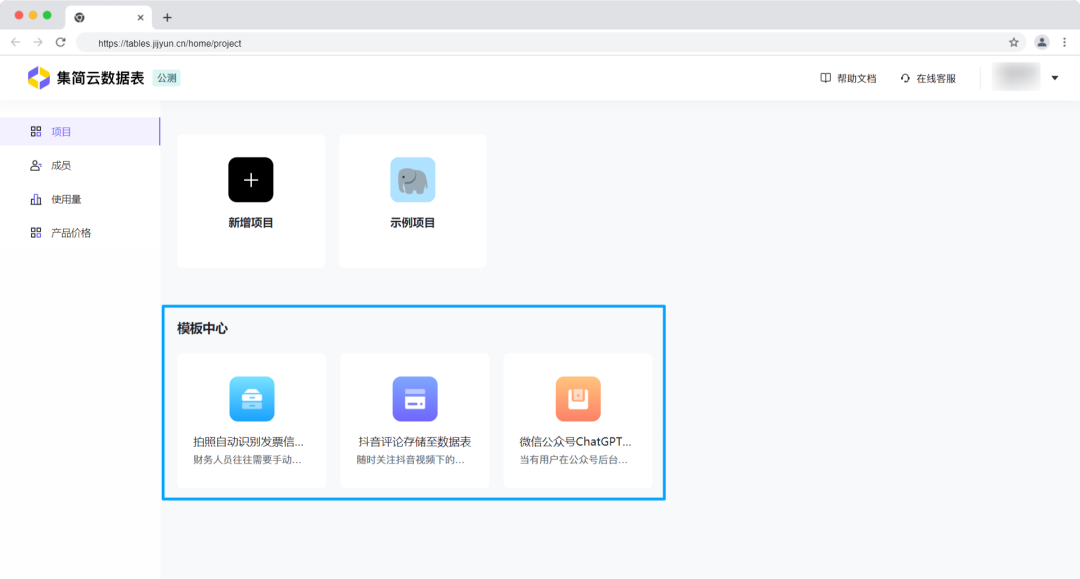Click the 成员 sidebar person icon
The height and width of the screenshot is (579, 1080).
click(x=36, y=165)
